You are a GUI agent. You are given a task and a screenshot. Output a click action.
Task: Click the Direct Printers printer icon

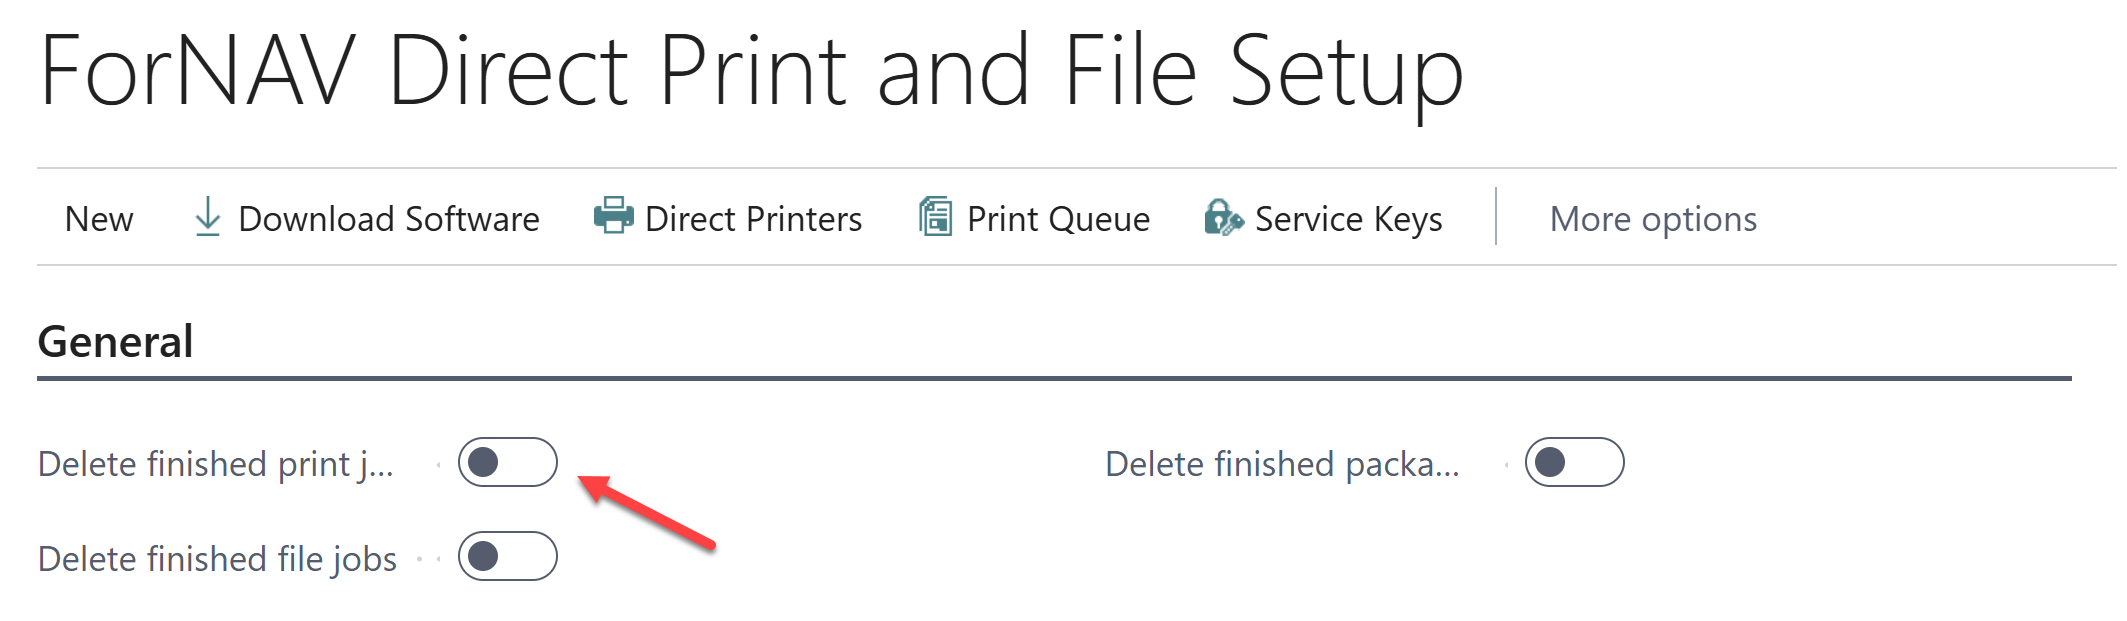pos(613,216)
